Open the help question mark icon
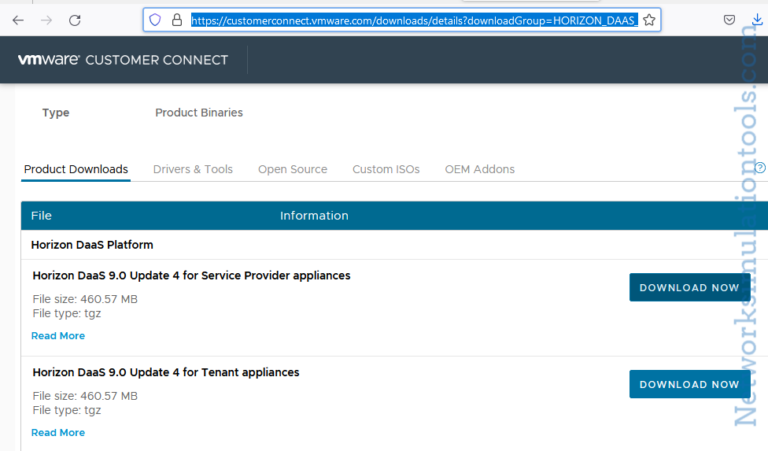The height and width of the screenshot is (451, 768). [x=760, y=168]
